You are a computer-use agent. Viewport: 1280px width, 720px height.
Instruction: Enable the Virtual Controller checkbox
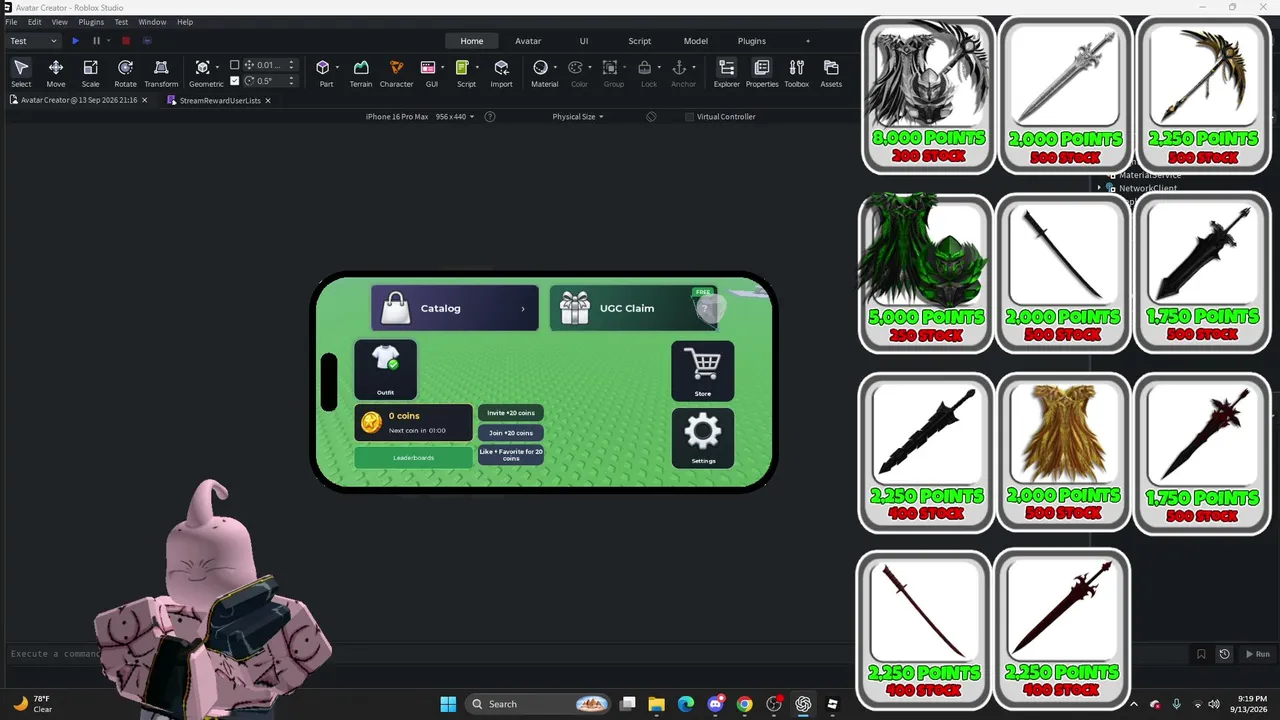pos(689,117)
